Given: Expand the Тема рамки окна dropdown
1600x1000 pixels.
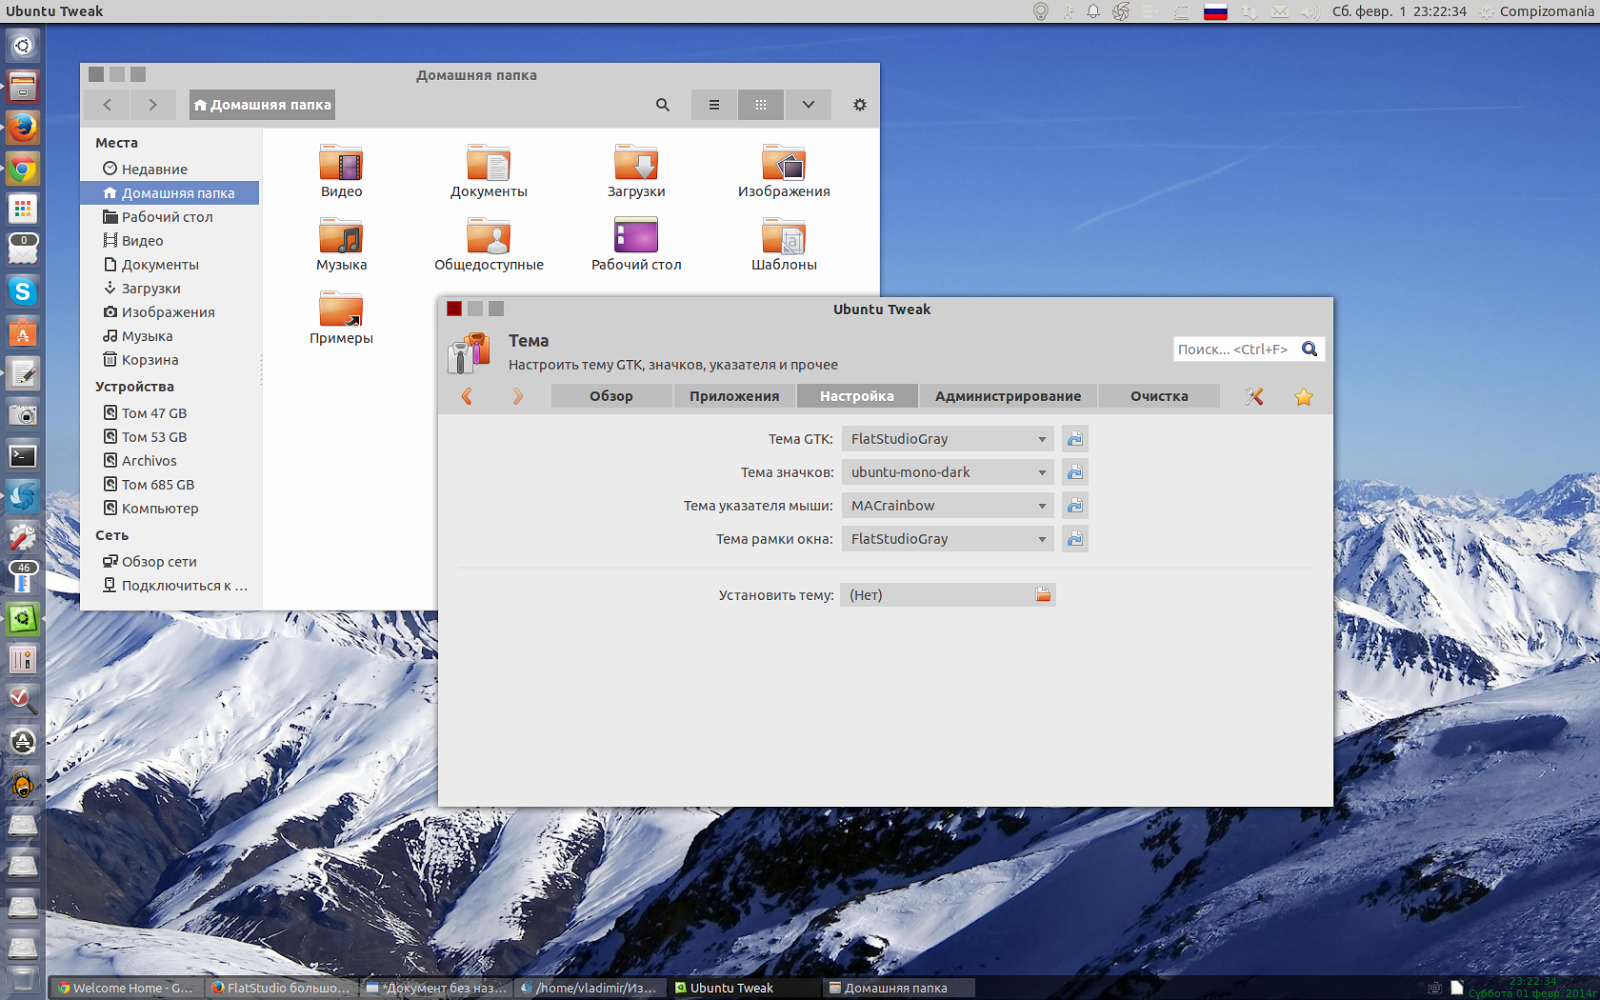Looking at the screenshot, I should click(x=947, y=539).
